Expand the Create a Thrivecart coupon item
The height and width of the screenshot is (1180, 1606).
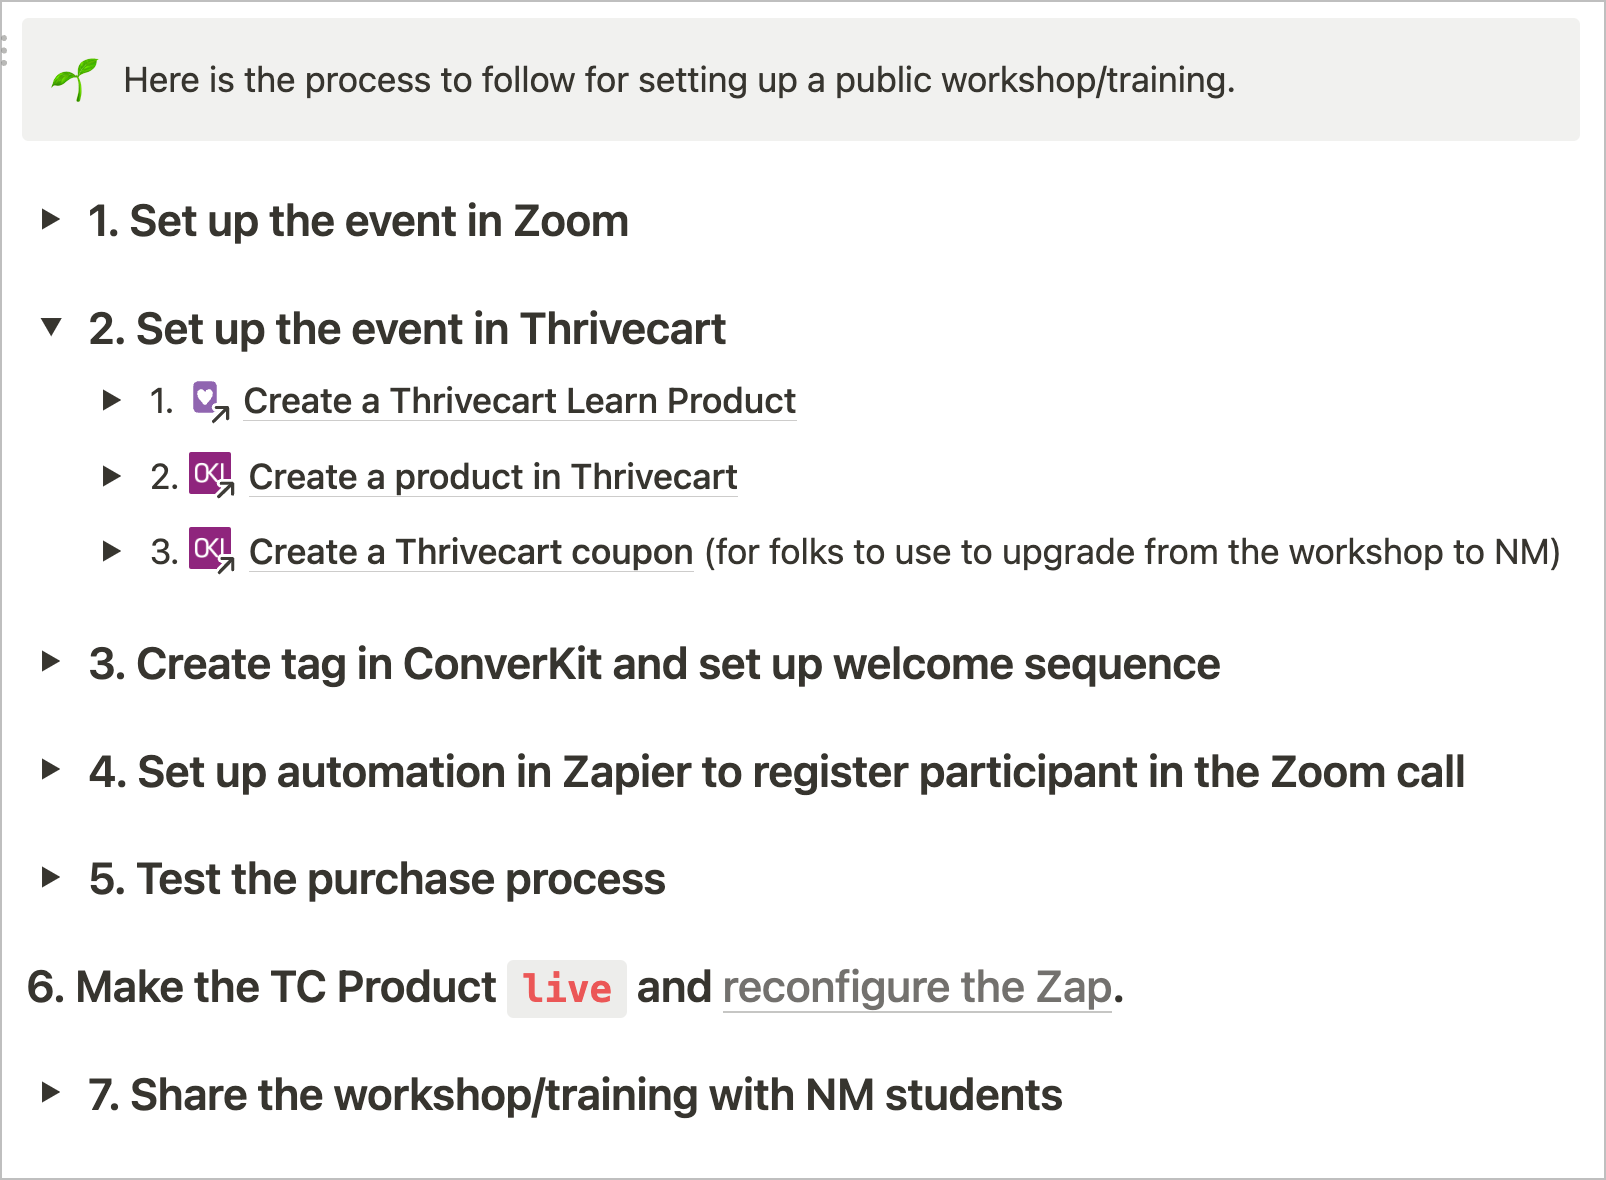tap(112, 551)
